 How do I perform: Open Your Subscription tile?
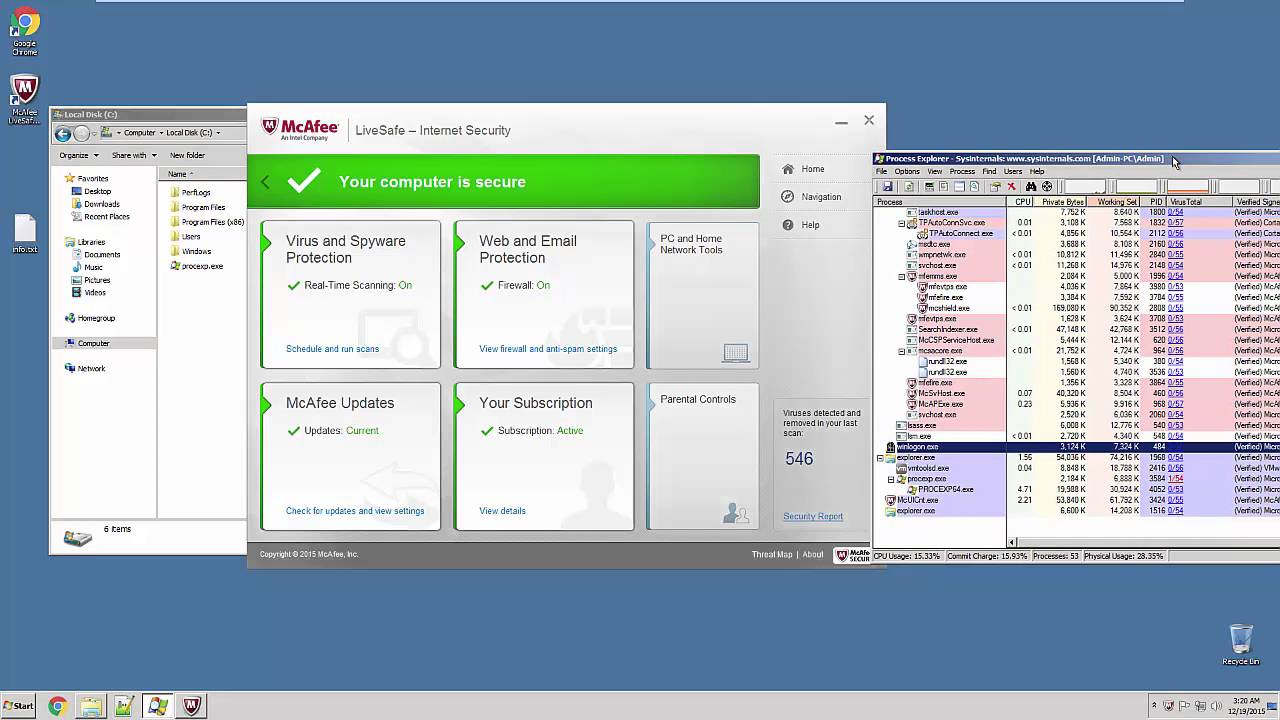[x=543, y=455]
